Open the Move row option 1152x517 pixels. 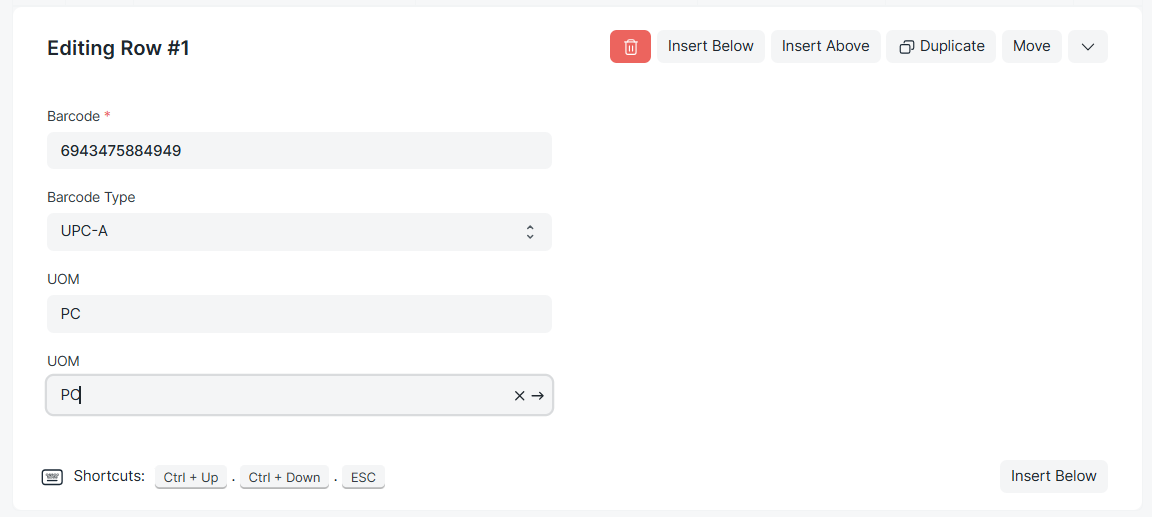click(x=1031, y=47)
